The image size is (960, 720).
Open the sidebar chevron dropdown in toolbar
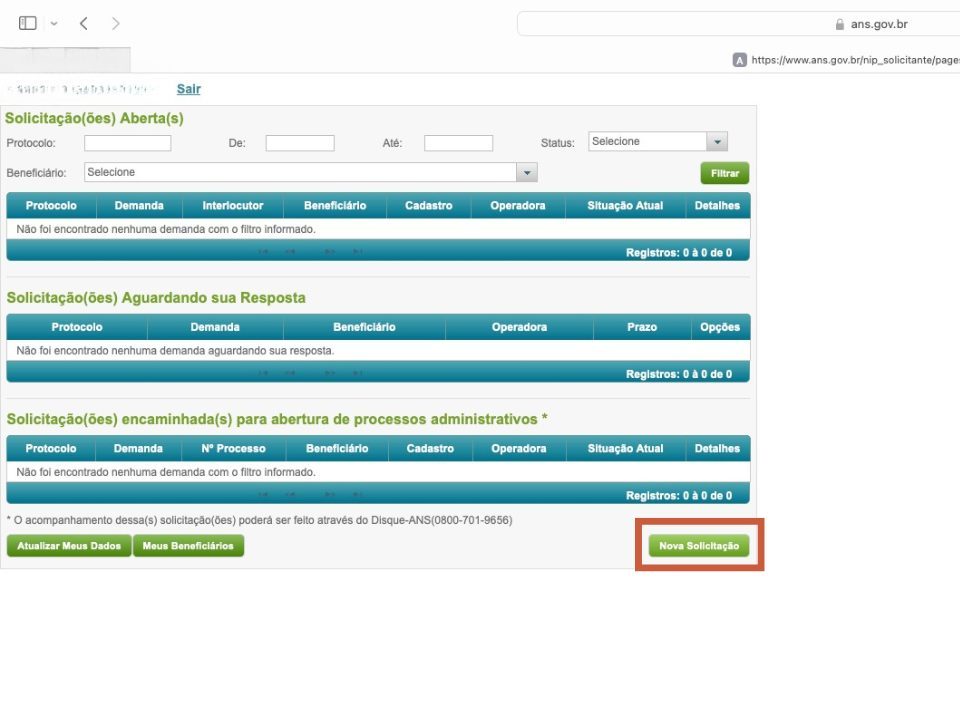click(x=54, y=23)
